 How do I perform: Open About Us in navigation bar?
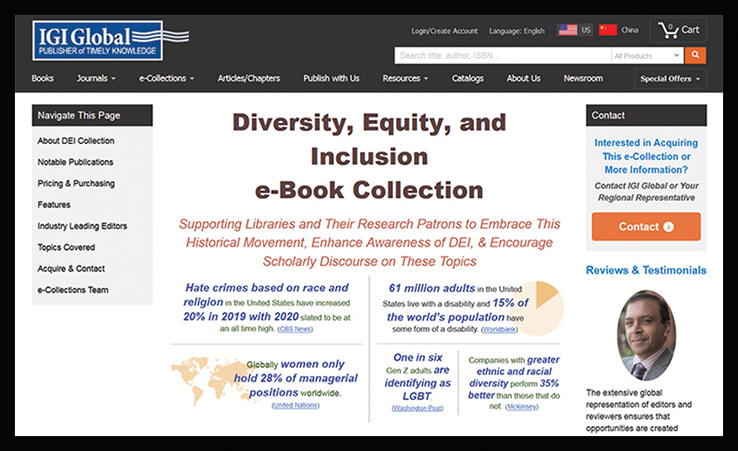[x=523, y=79]
